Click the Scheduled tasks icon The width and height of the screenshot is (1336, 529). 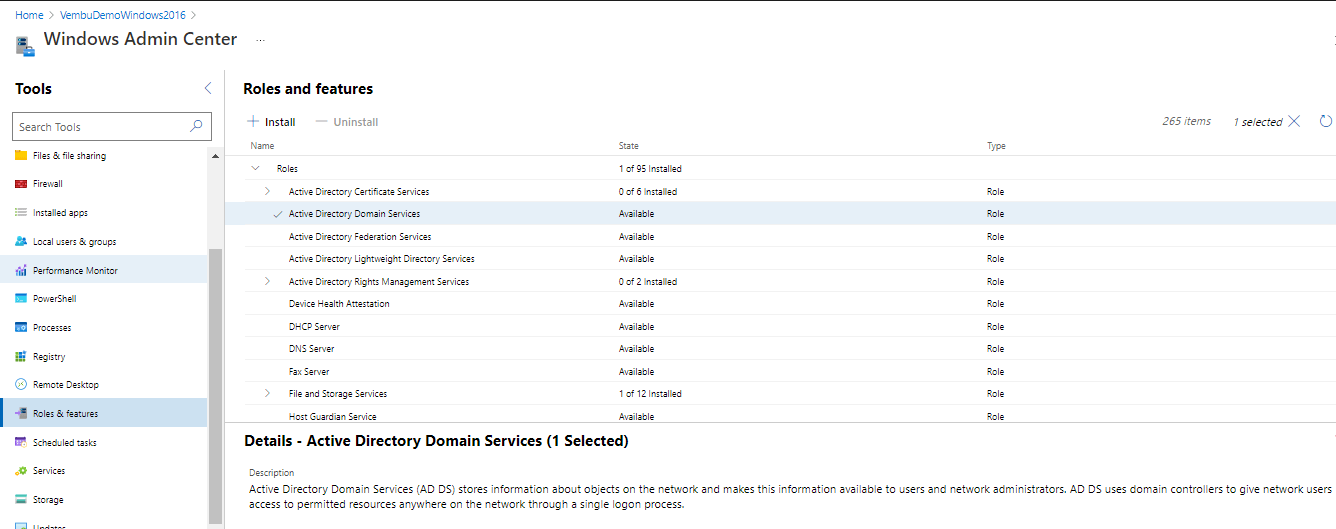point(21,443)
